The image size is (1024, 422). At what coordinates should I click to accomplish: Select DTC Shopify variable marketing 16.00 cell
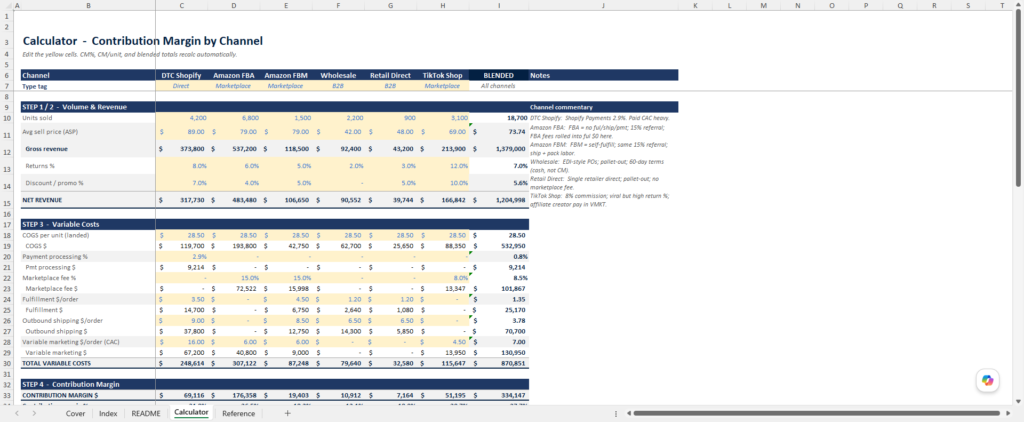181,342
